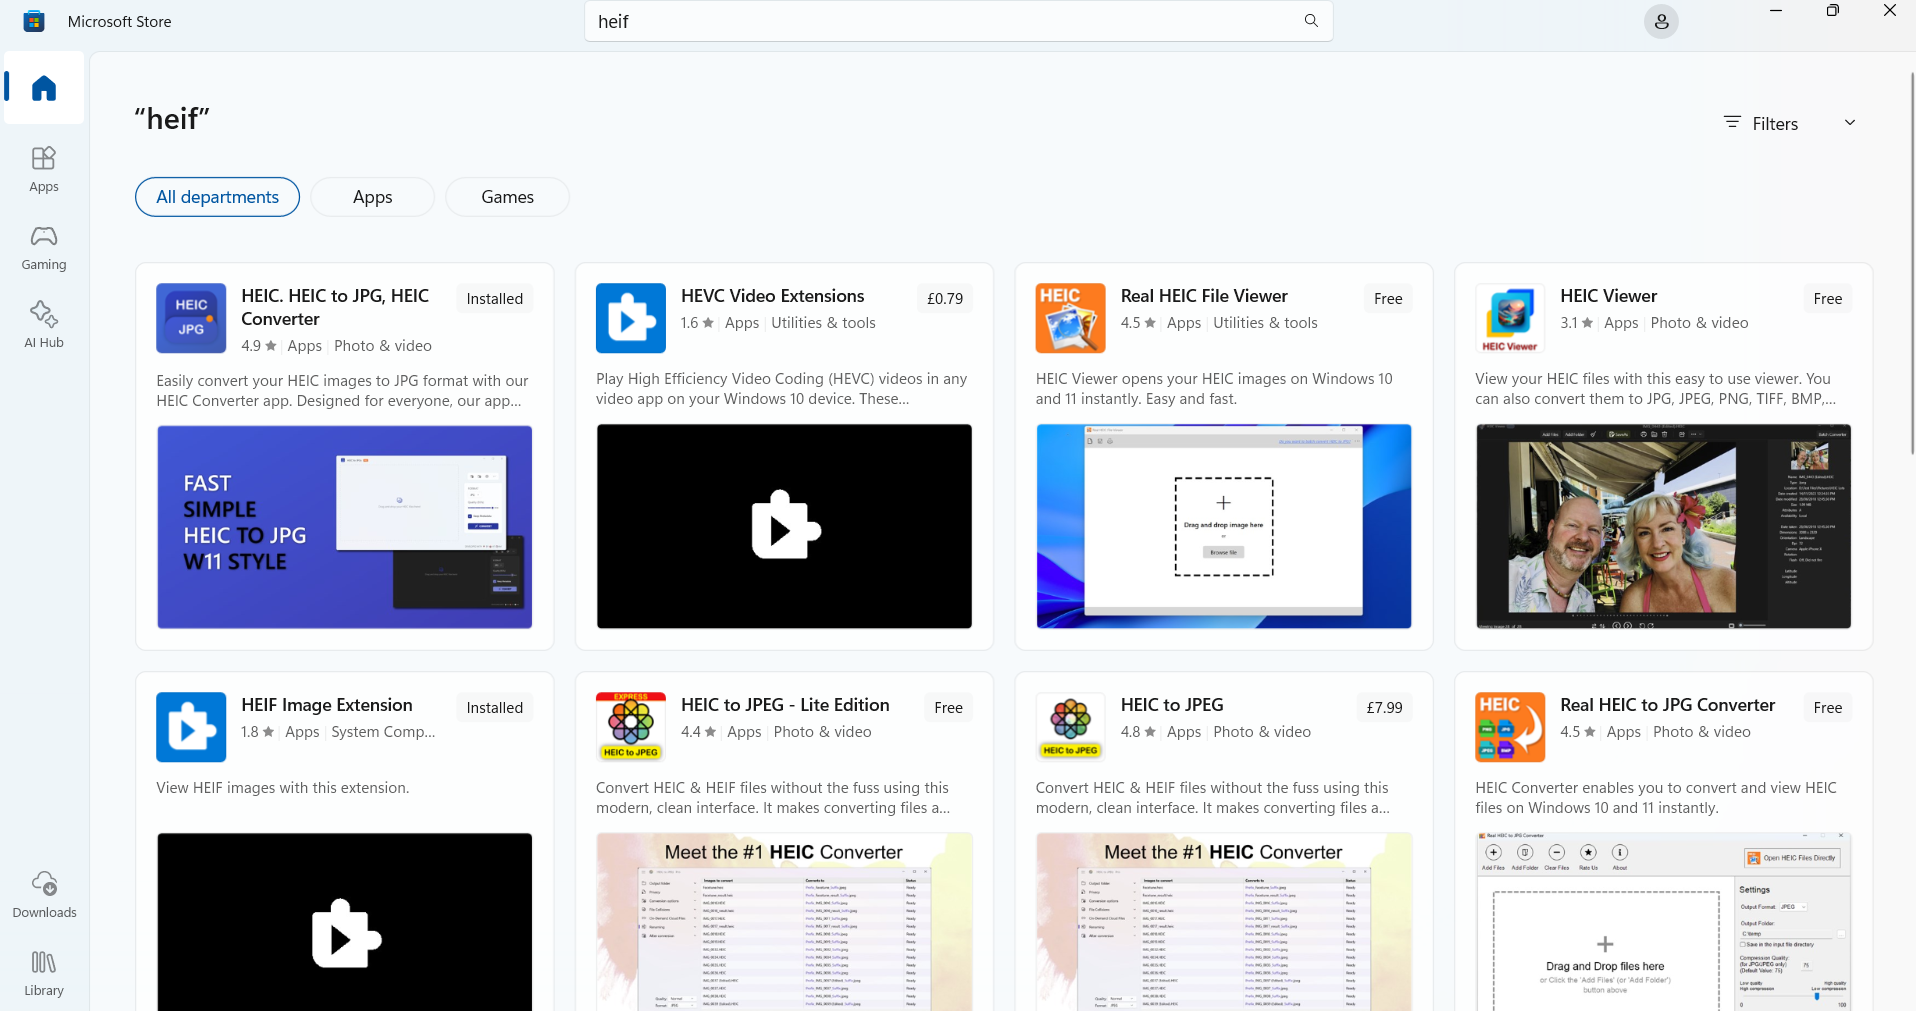The width and height of the screenshot is (1916, 1011).
Task: Click 'Utilities & tools' under HEVC Video Extensions
Action: pyautogui.click(x=823, y=323)
